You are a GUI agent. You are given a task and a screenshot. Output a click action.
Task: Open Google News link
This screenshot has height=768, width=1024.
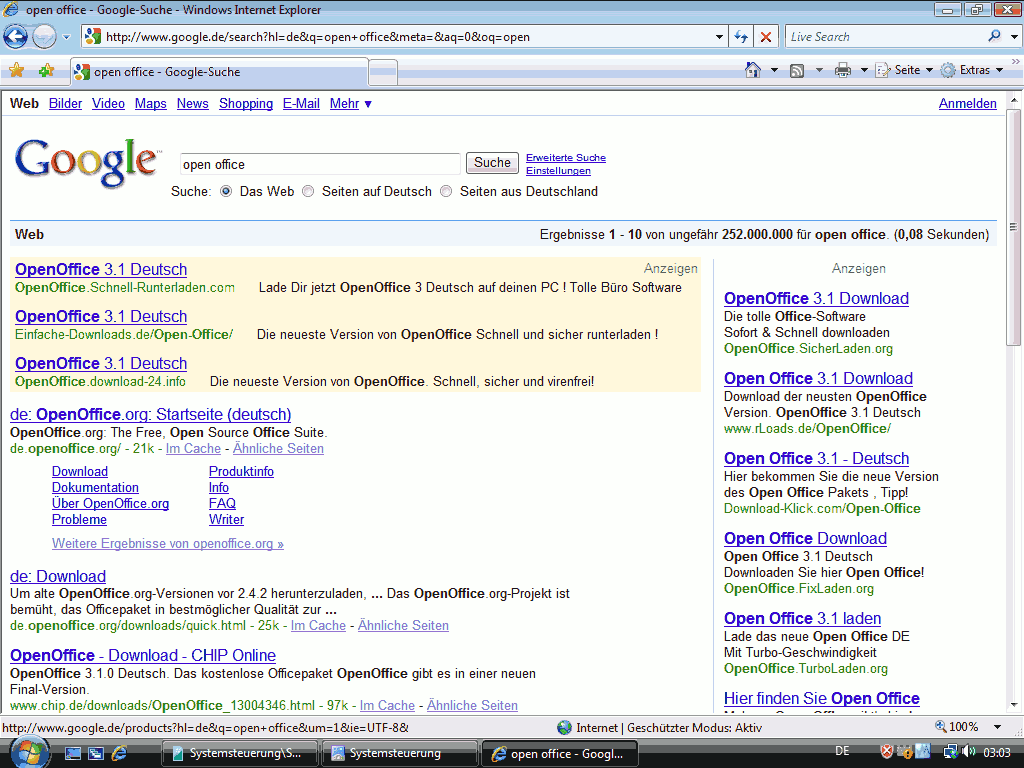[x=193, y=103]
